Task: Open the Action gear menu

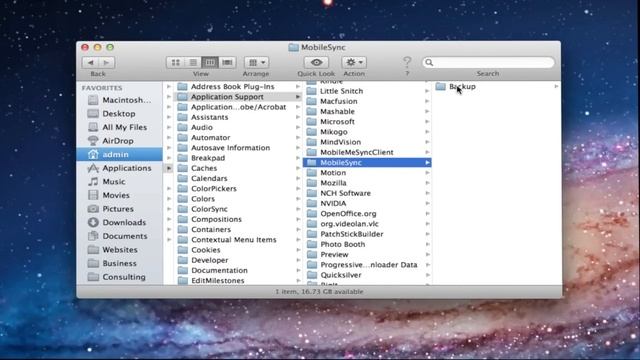Action: coord(354,62)
